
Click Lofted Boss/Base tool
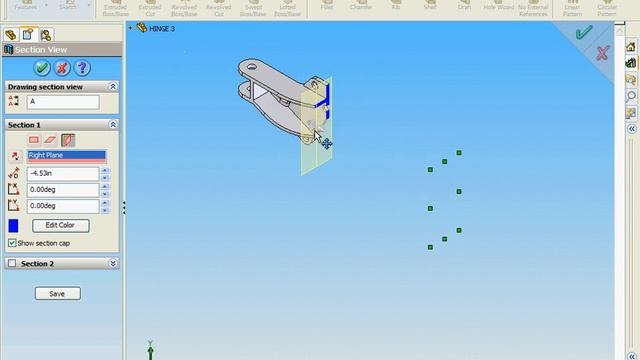(x=287, y=8)
